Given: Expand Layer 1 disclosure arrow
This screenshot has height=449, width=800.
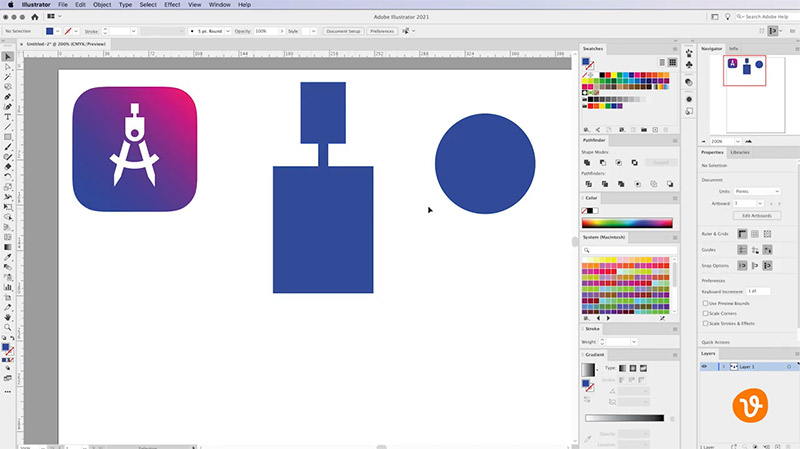Looking at the screenshot, I should click(723, 367).
